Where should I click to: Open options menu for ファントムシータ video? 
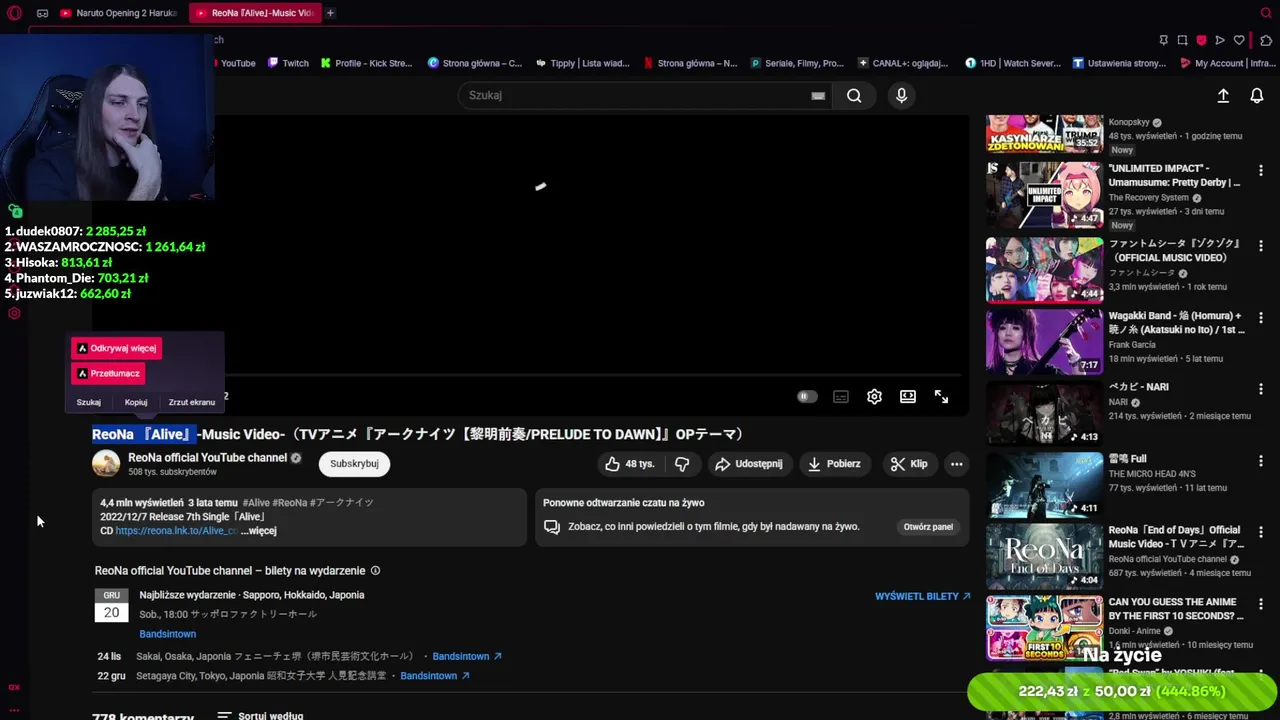(1260, 246)
